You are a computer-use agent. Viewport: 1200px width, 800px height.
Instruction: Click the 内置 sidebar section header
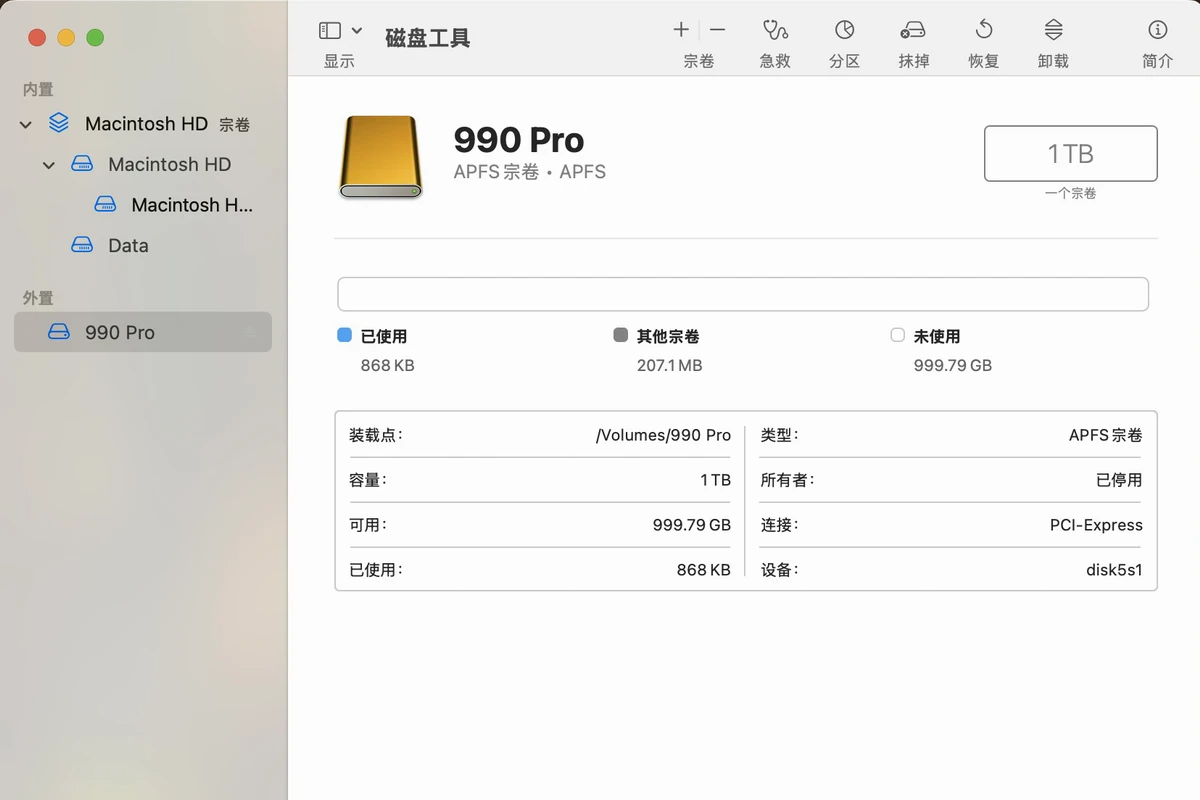[38, 90]
